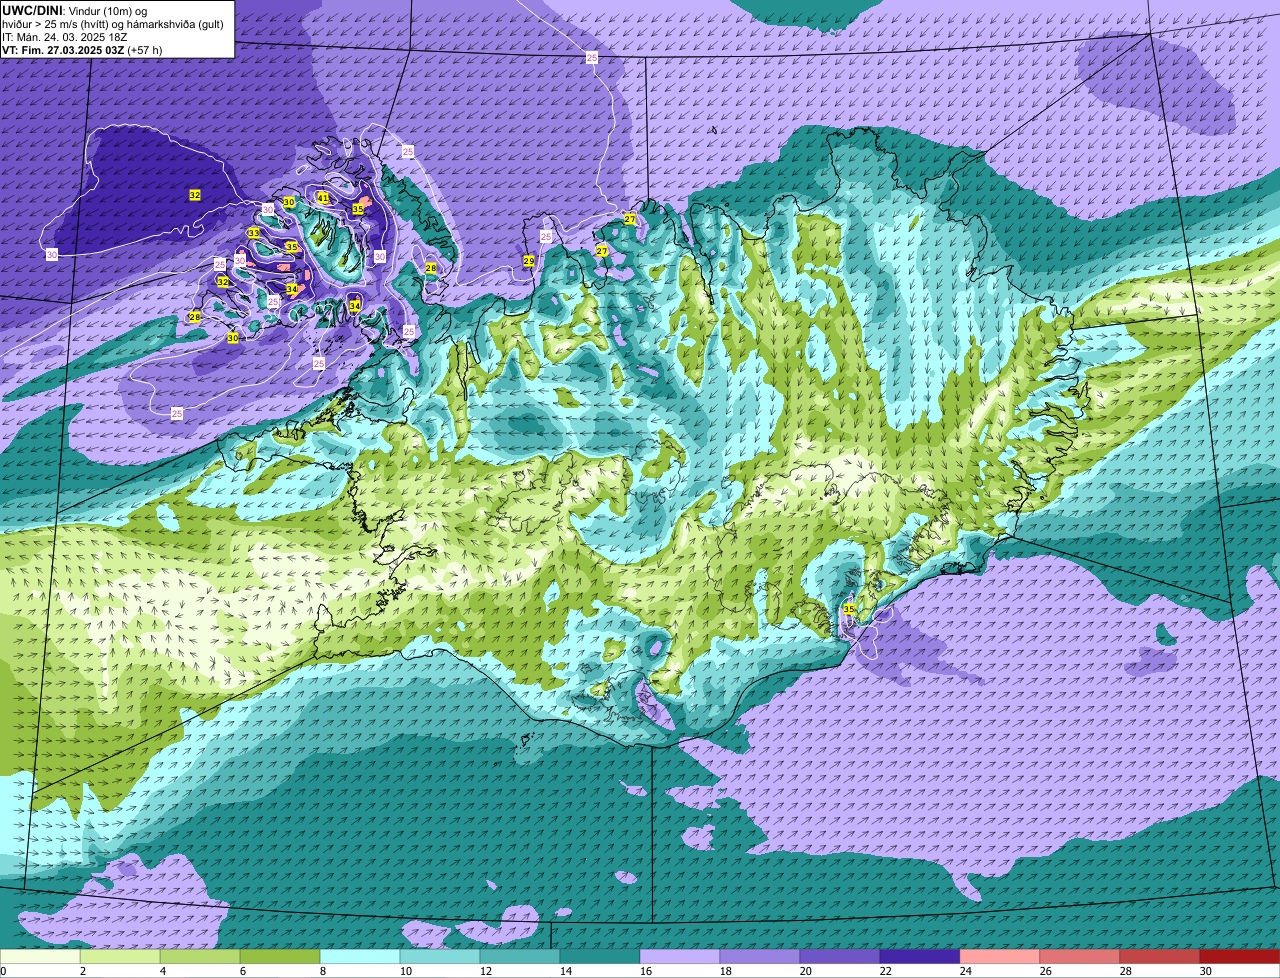Image resolution: width=1280 pixels, height=978 pixels.
Task: Click the valid time 'VT: Fim. 27.03.2025 03Z (+57 h)'
Action: (x=82, y=49)
